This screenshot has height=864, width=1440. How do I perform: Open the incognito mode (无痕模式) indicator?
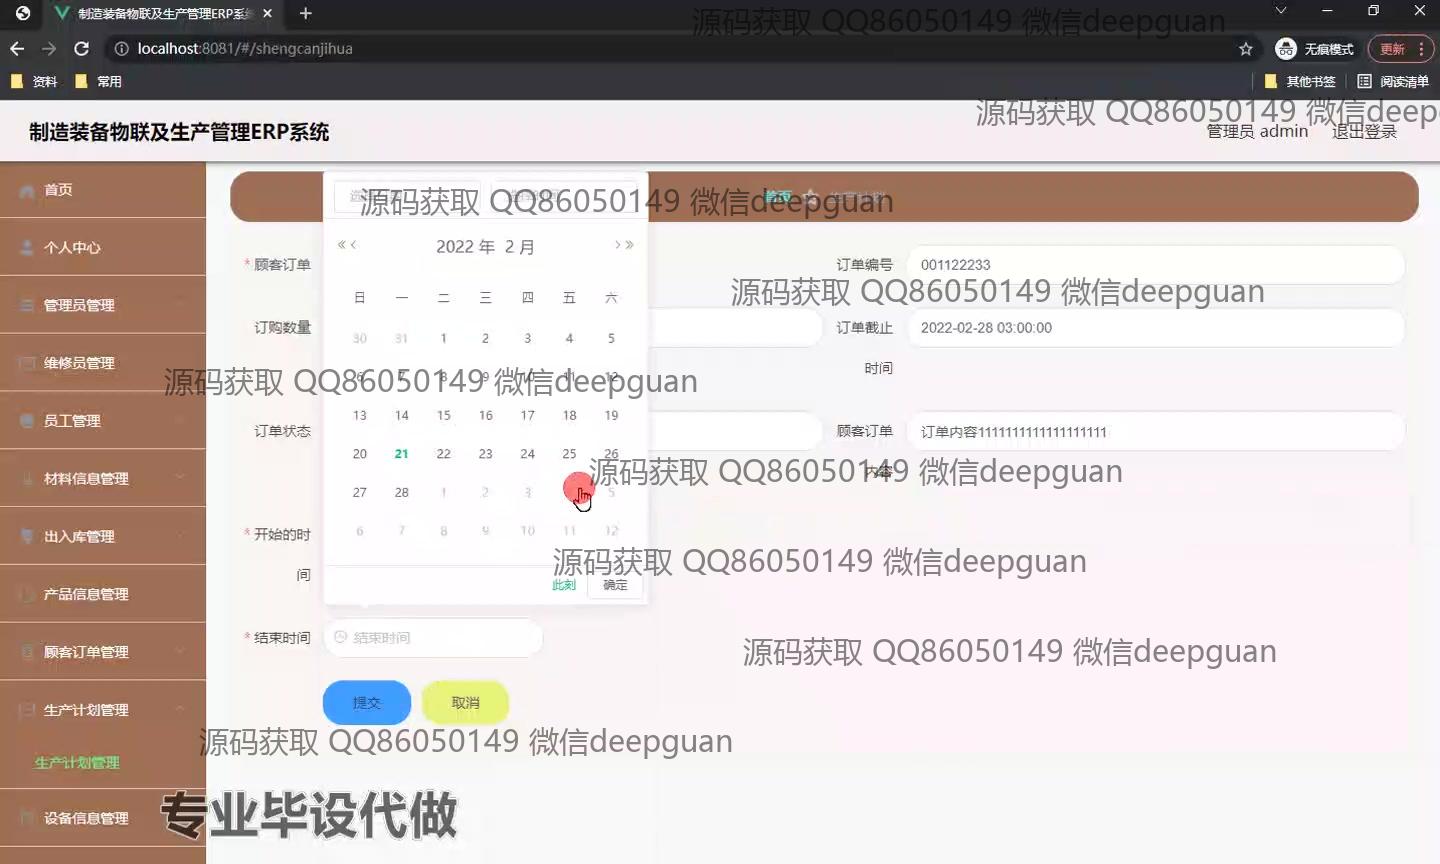[x=1315, y=48]
